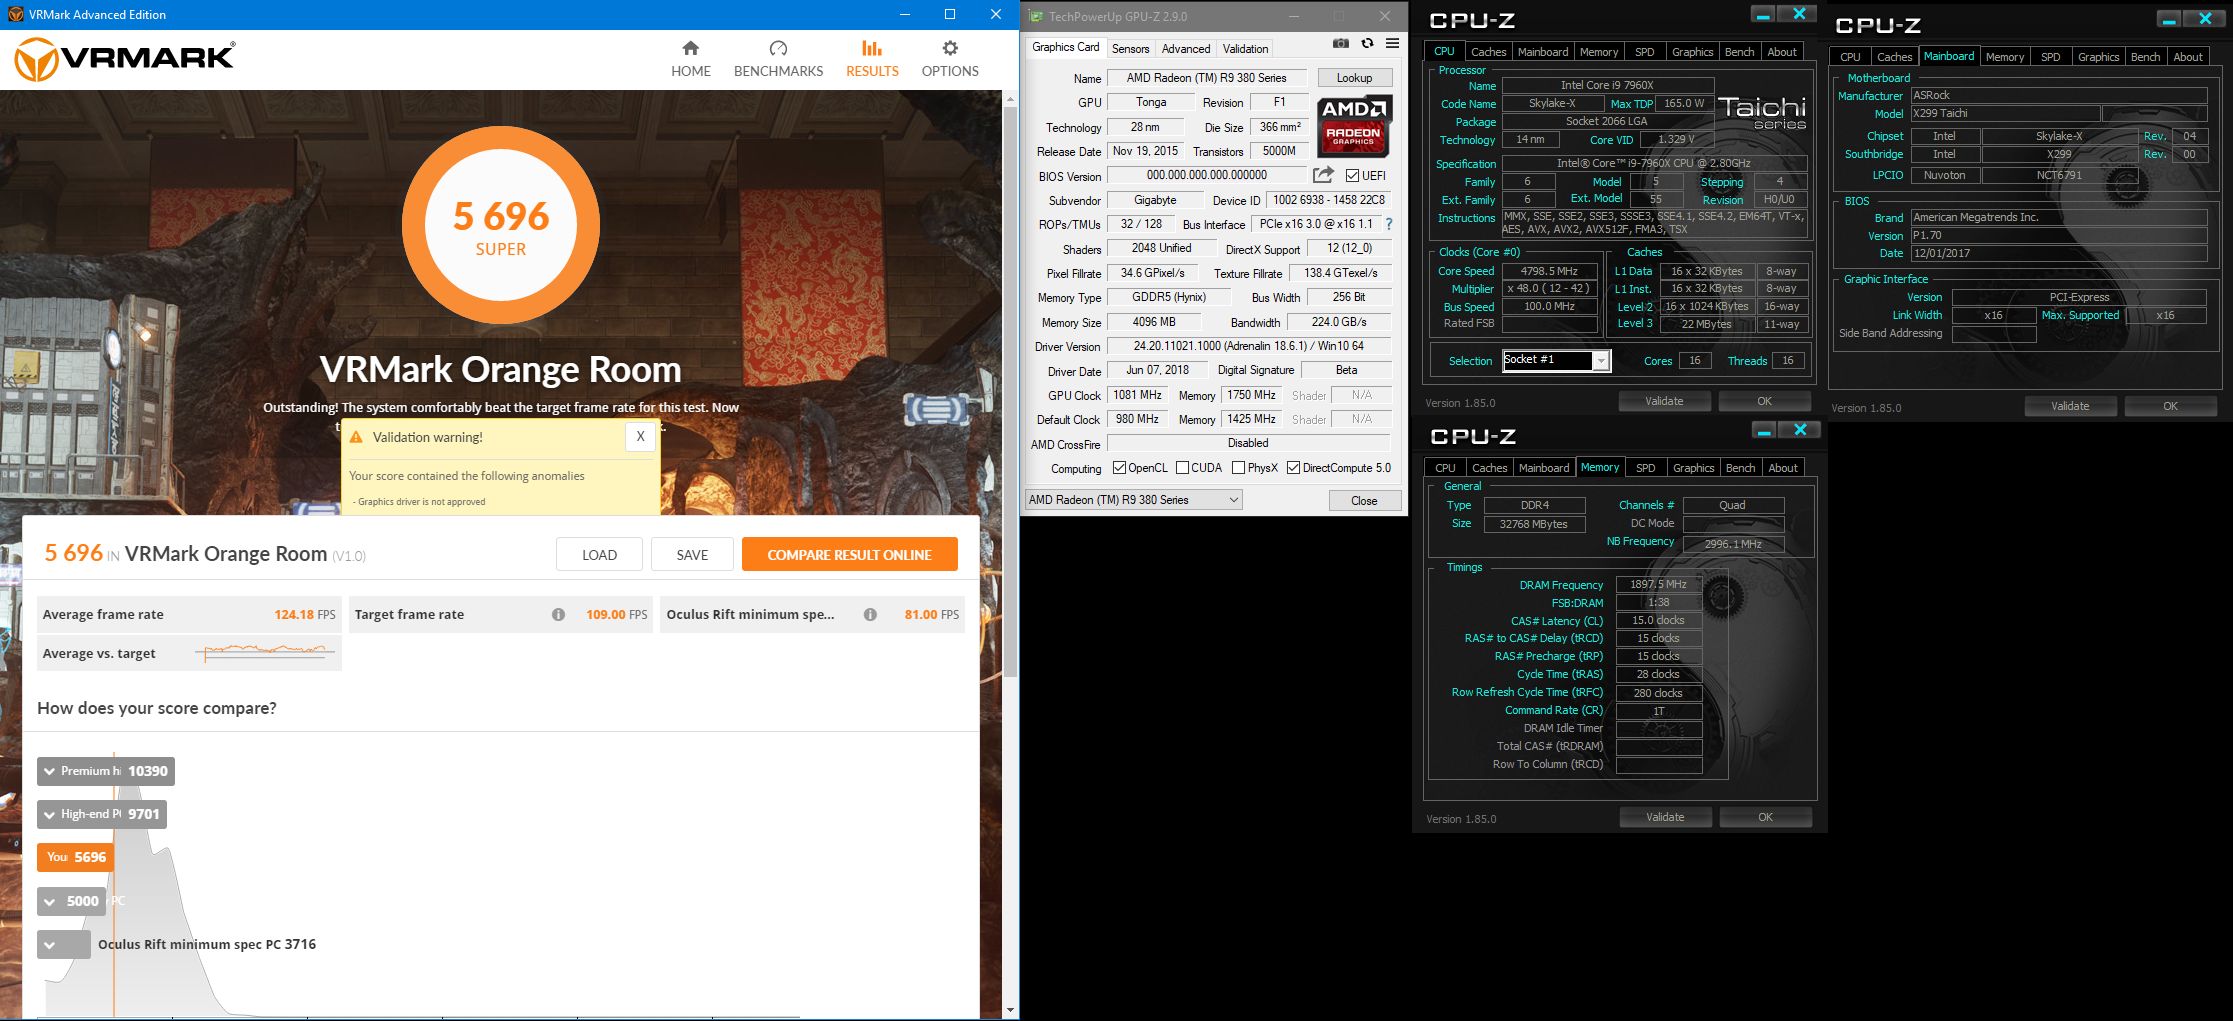Open About tab in CPU-Z Mainboard window
2233x1021 pixels.
point(2188,57)
